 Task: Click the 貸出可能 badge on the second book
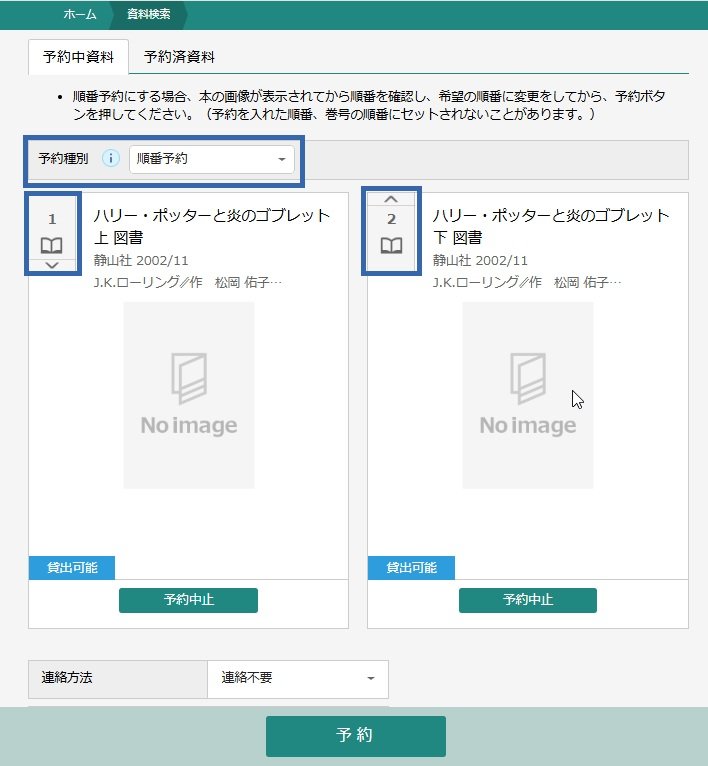coord(411,568)
